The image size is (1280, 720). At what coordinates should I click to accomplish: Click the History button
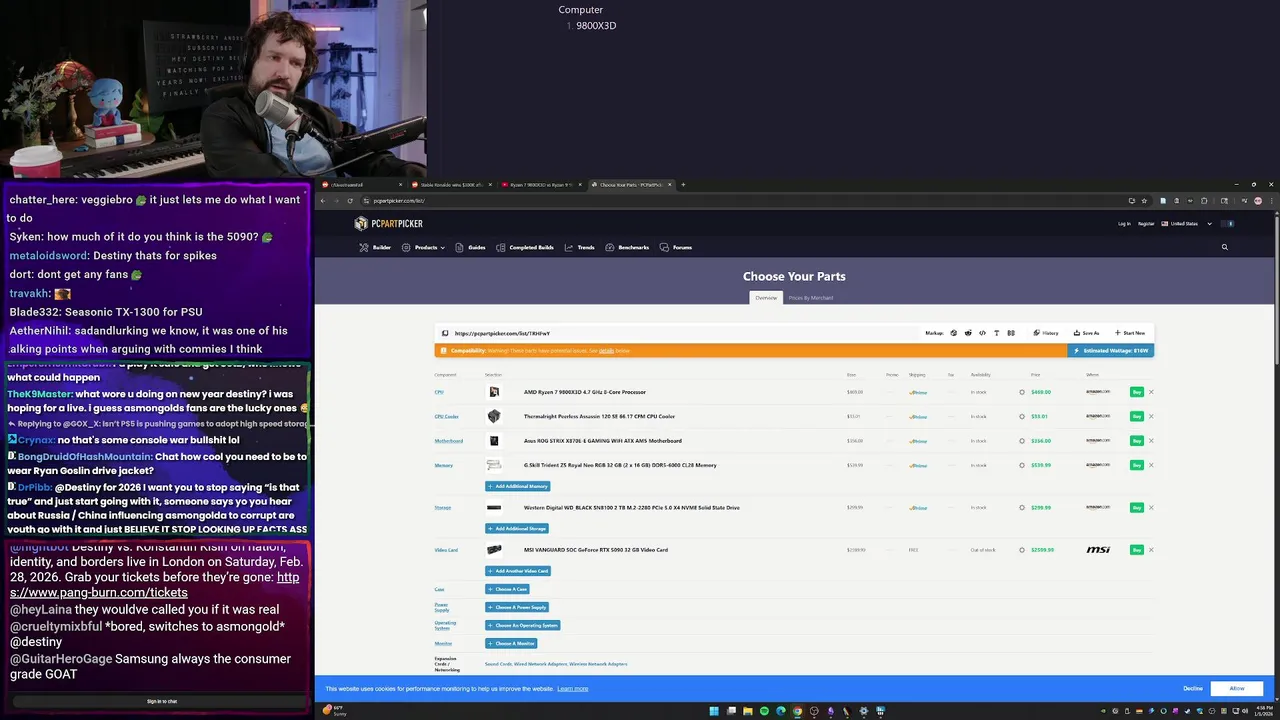[x=1046, y=333]
